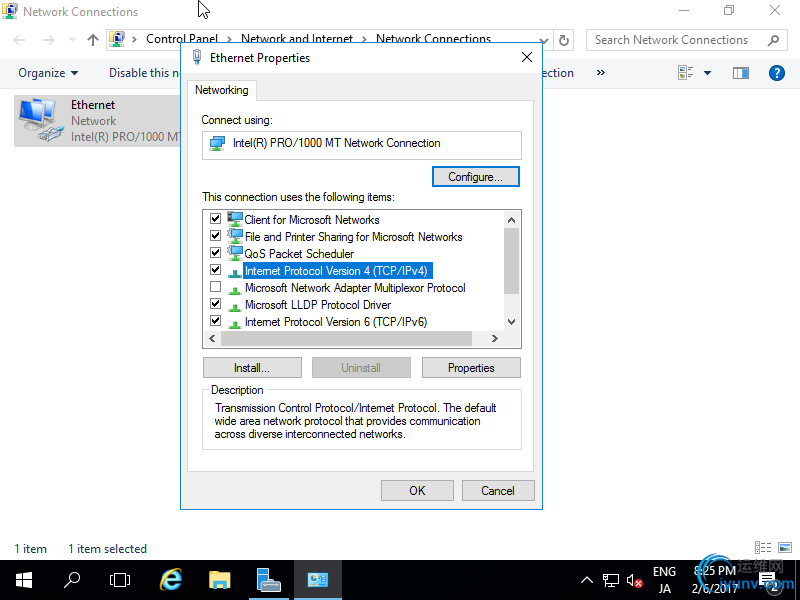Click the QoS Packet Scheduler item icon
This screenshot has height=600, width=800.
[x=235, y=253]
